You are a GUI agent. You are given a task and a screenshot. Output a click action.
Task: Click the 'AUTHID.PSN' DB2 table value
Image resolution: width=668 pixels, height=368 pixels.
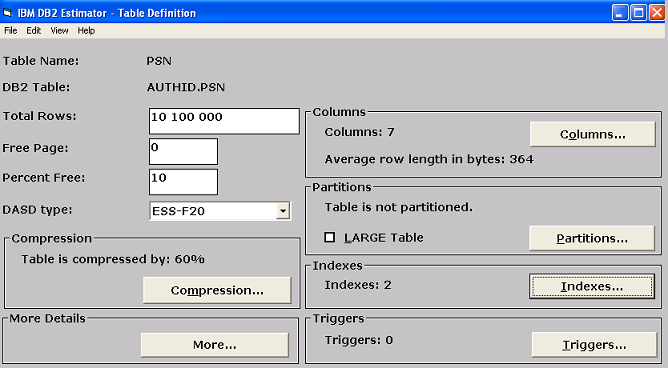point(186,87)
